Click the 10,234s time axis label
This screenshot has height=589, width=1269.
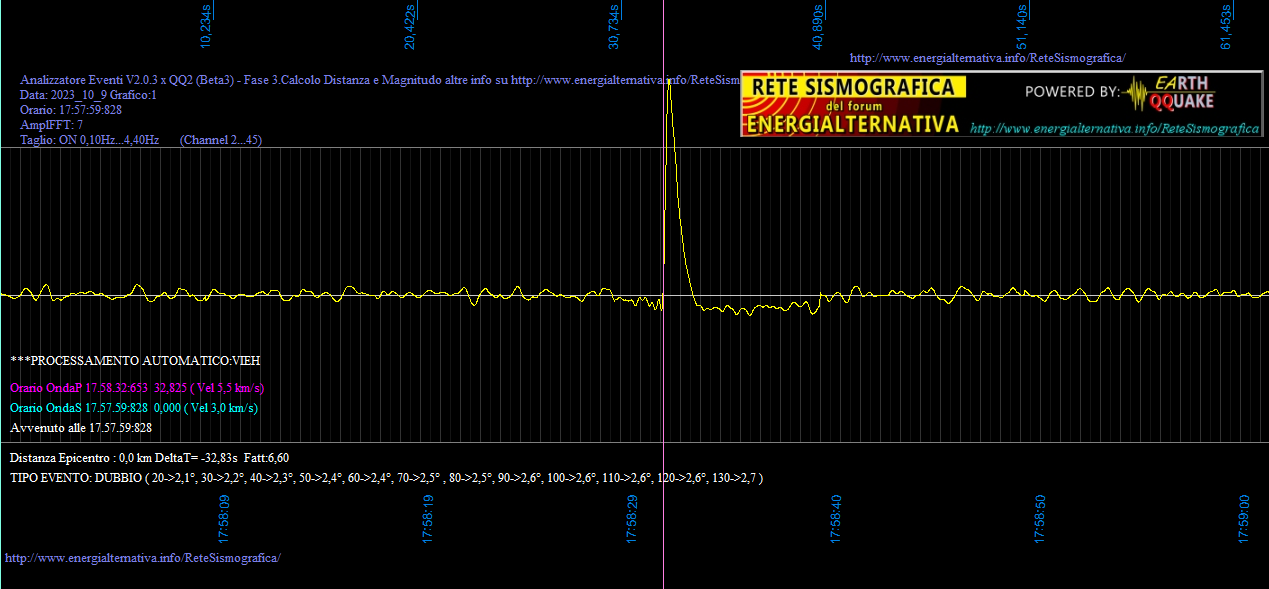click(206, 27)
